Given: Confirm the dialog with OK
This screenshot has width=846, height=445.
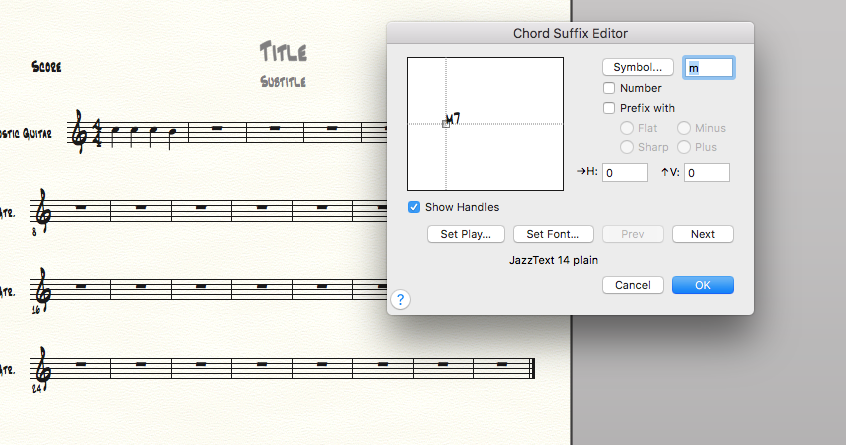Looking at the screenshot, I should [703, 285].
